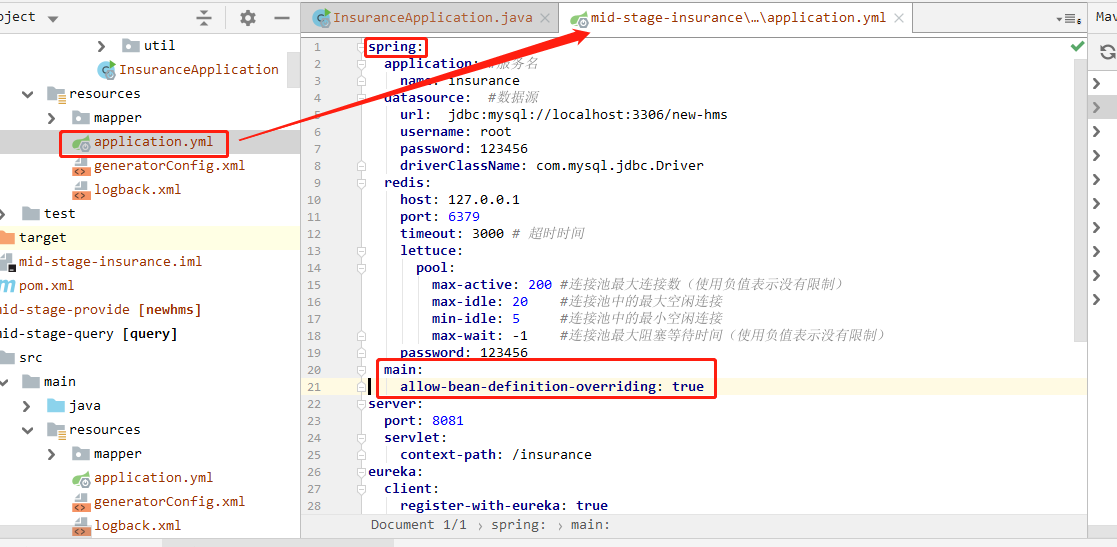Select the src folder in query module
This screenshot has height=547, width=1117.
[x=31, y=358]
